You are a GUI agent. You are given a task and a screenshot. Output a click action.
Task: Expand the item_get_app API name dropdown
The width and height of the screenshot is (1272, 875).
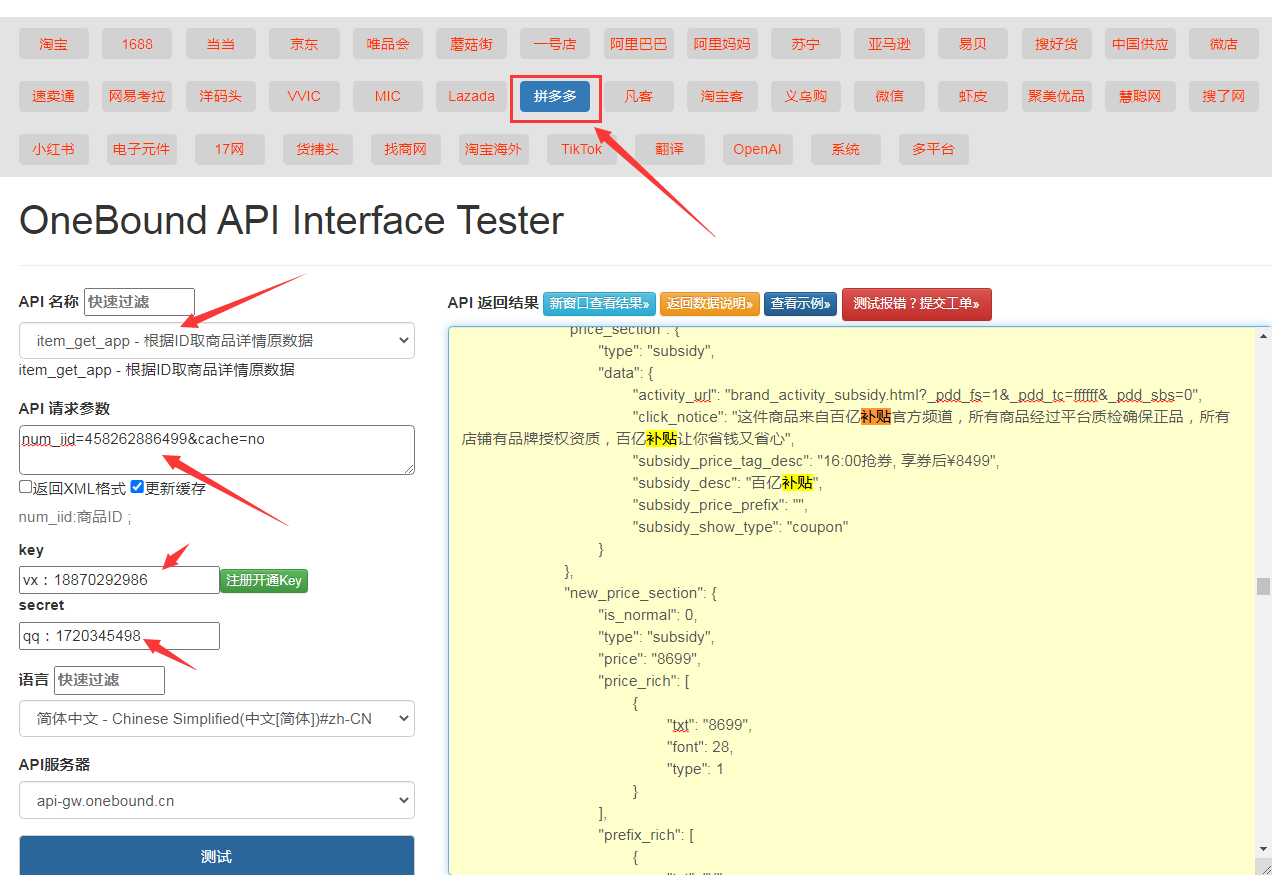tap(217, 340)
